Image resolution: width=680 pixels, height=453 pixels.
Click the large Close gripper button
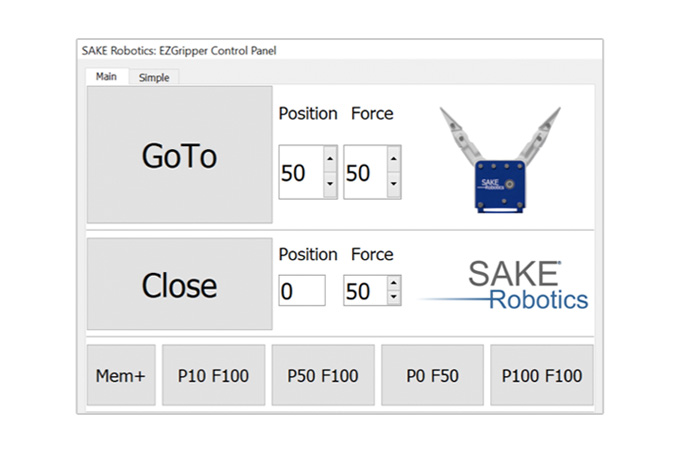[180, 284]
